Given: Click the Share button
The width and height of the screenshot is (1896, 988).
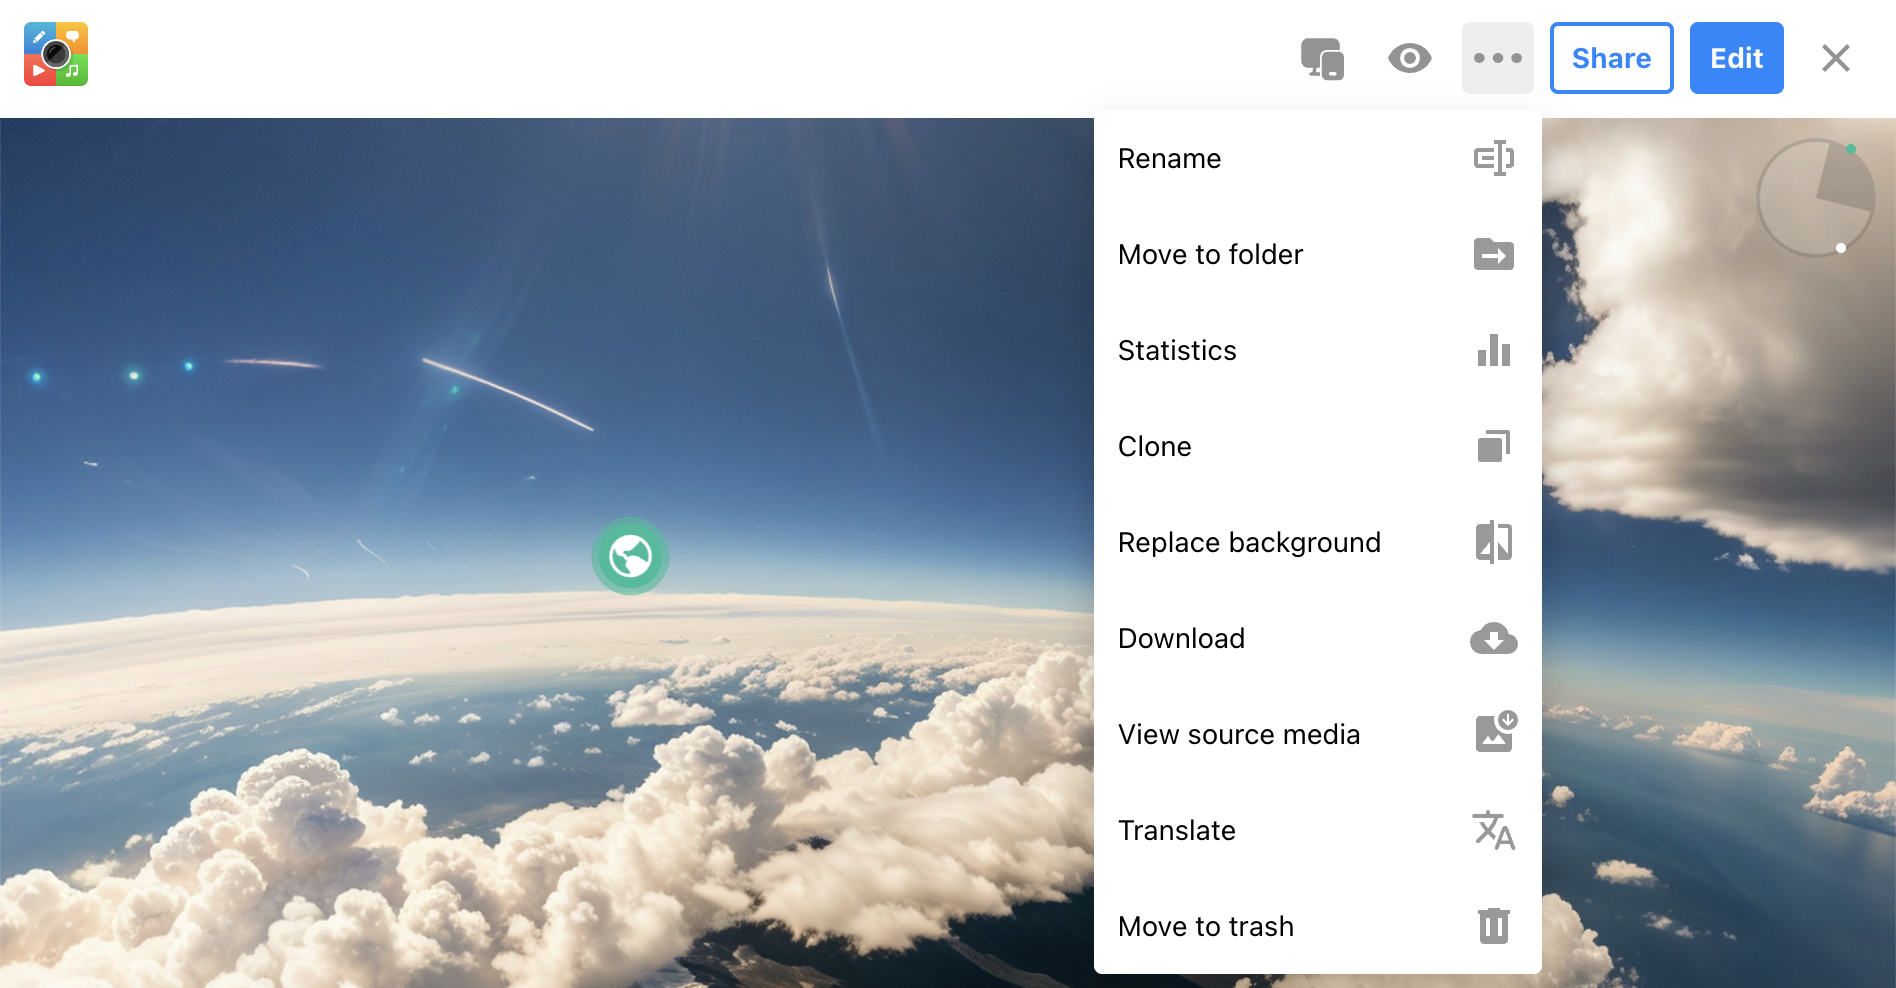Looking at the screenshot, I should (1612, 58).
